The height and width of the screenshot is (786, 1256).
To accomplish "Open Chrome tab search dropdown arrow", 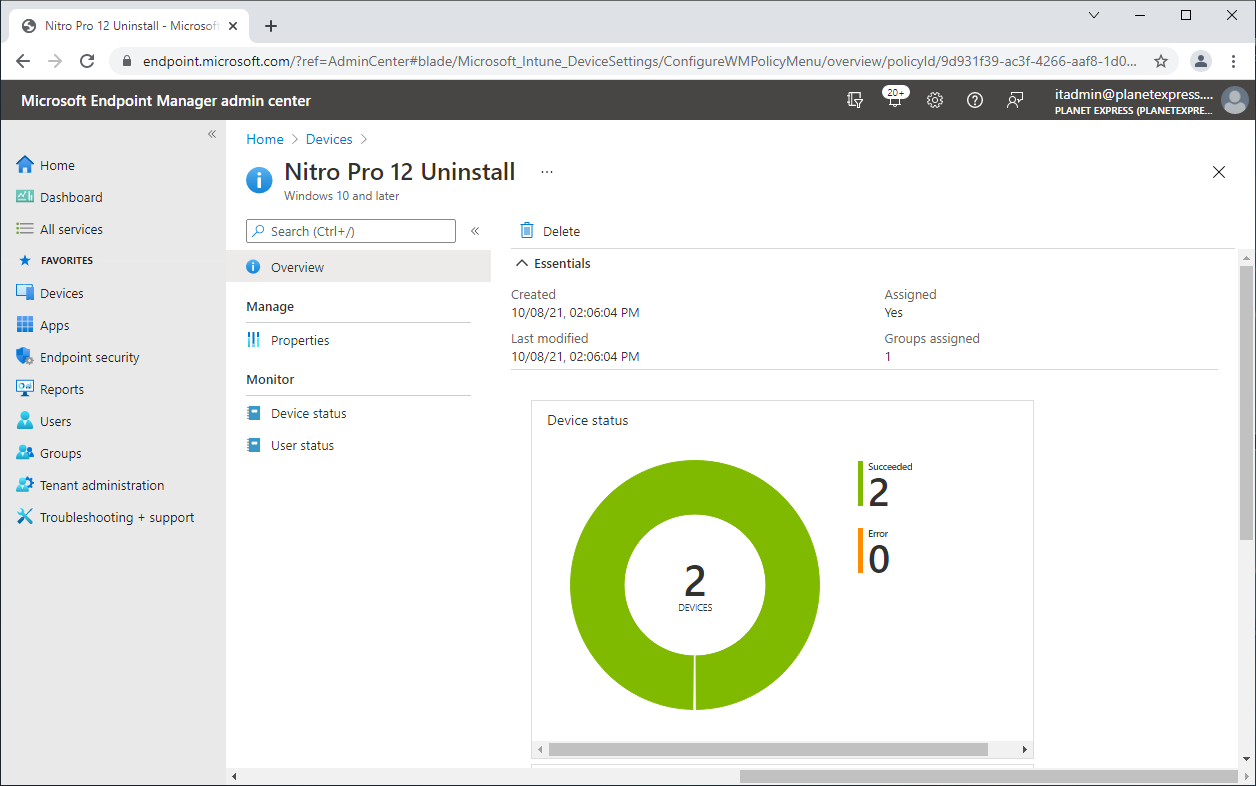I will [x=1094, y=15].
